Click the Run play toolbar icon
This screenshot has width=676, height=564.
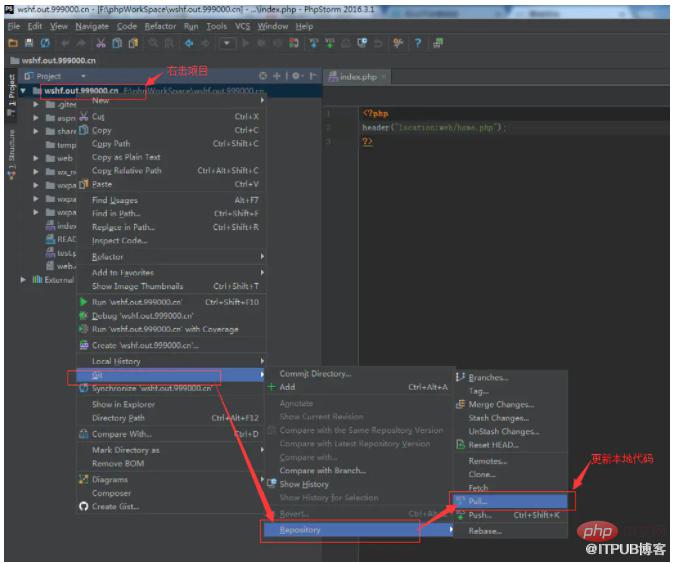tap(246, 43)
